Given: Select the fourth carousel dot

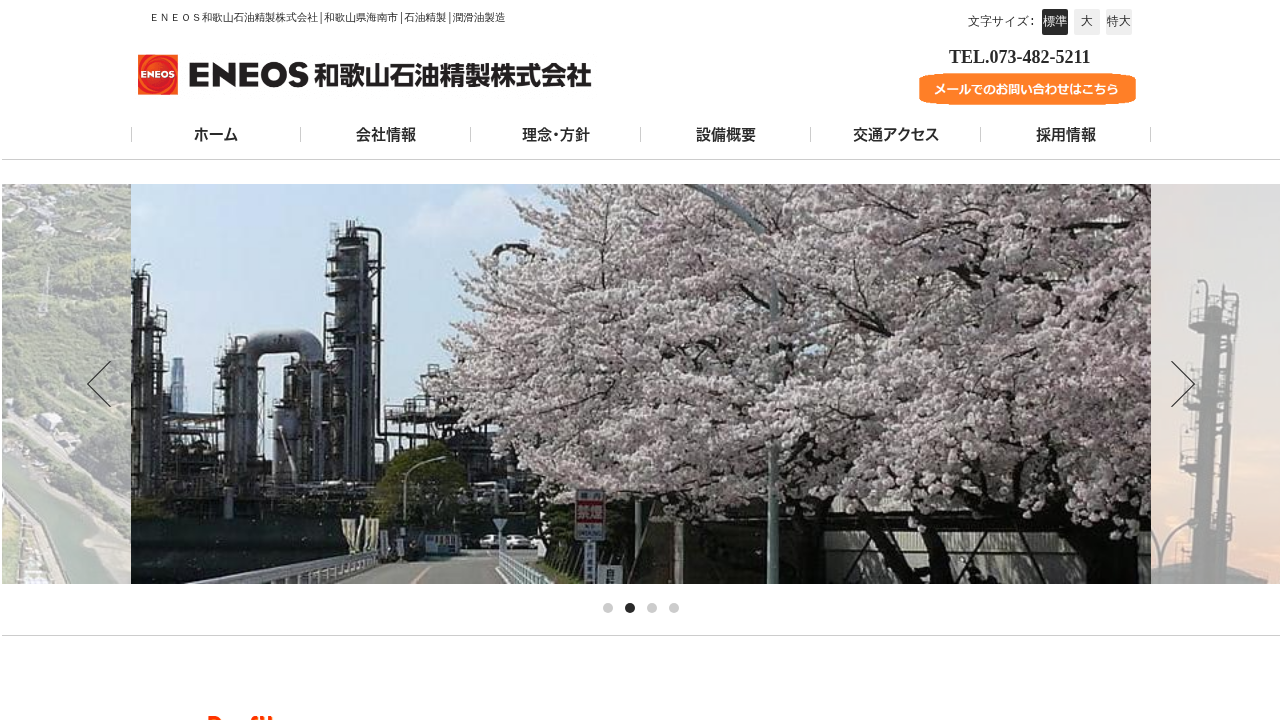Looking at the screenshot, I should (674, 608).
